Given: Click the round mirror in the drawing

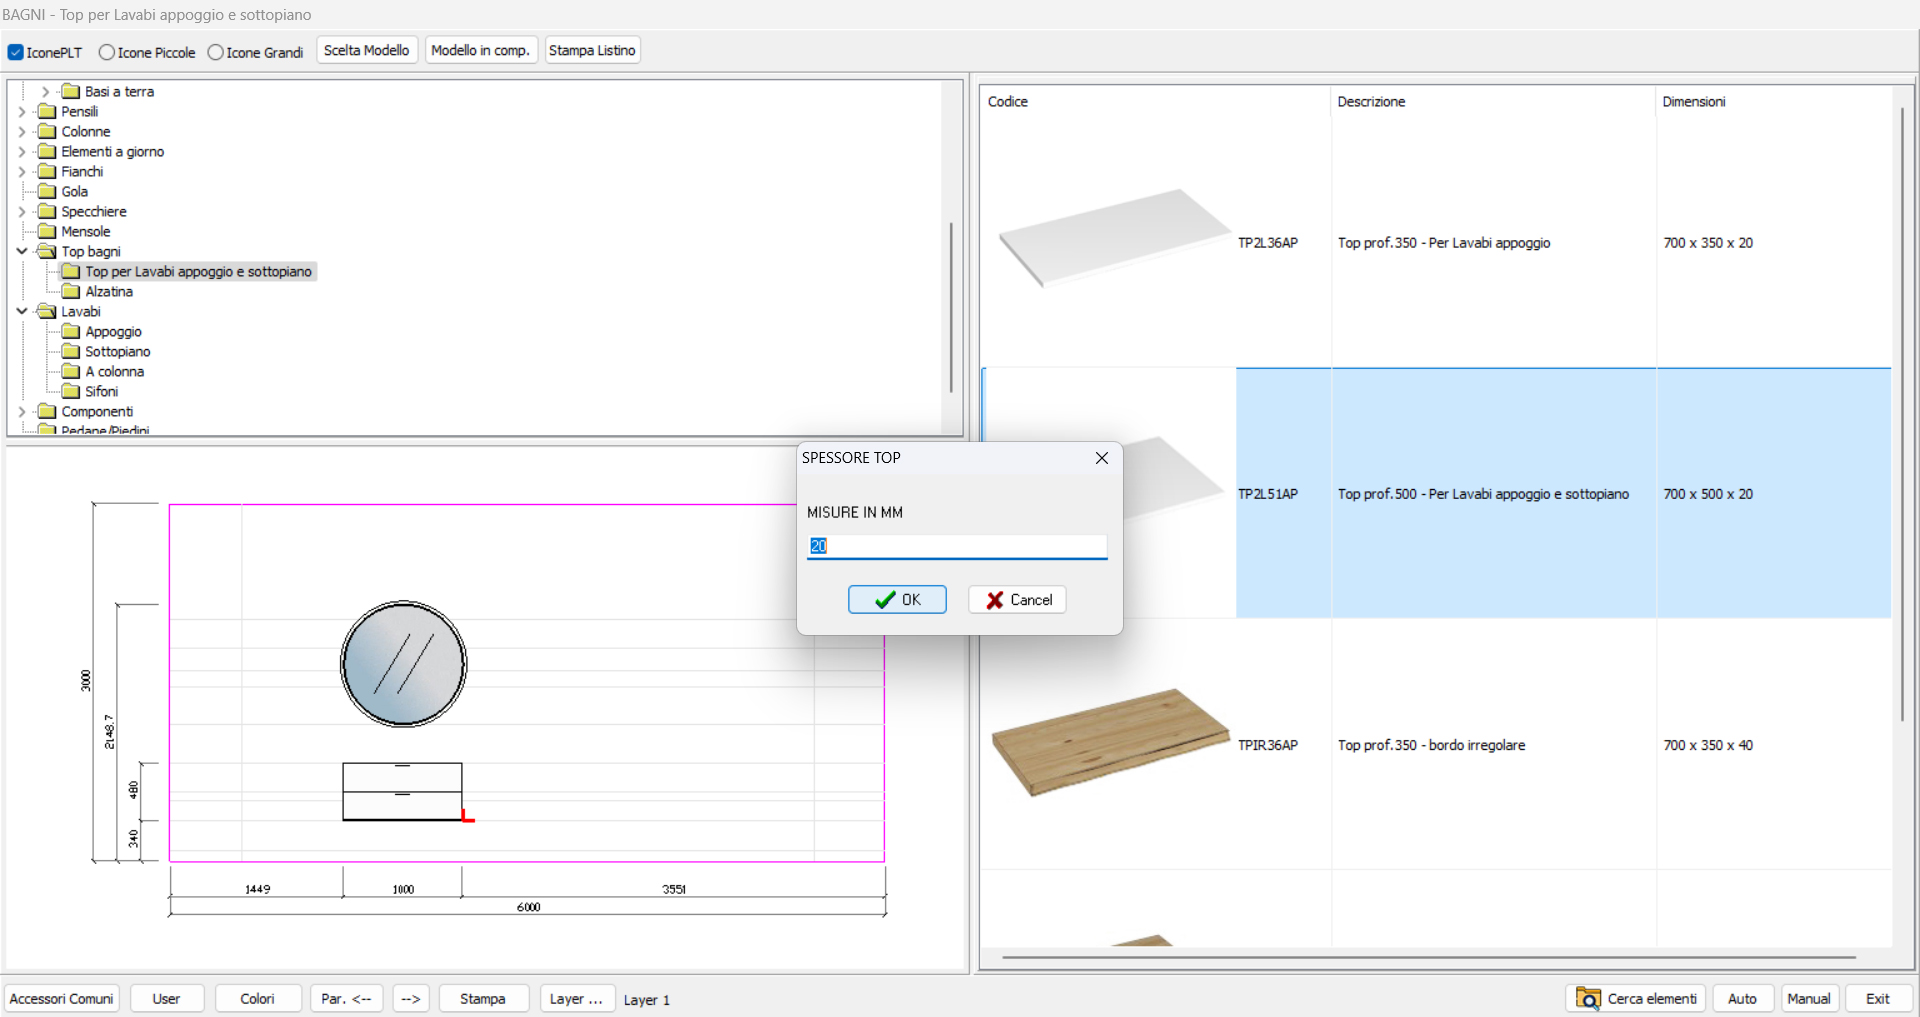Looking at the screenshot, I should point(403,664).
